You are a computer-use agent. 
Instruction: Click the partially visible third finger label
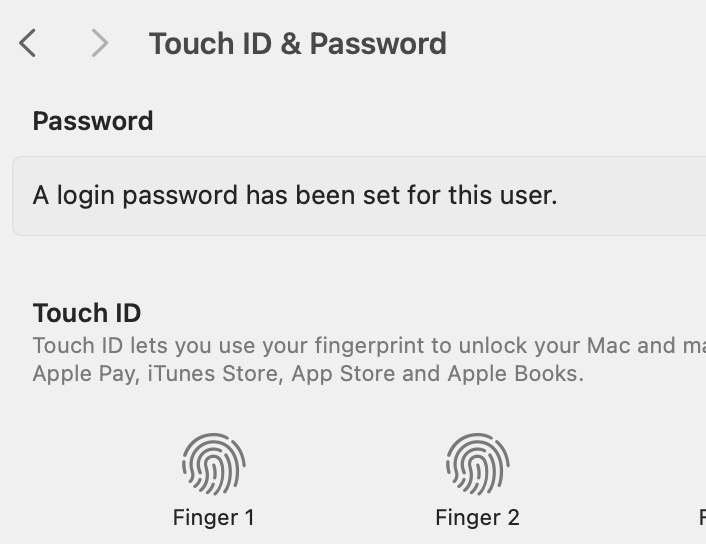click(702, 517)
